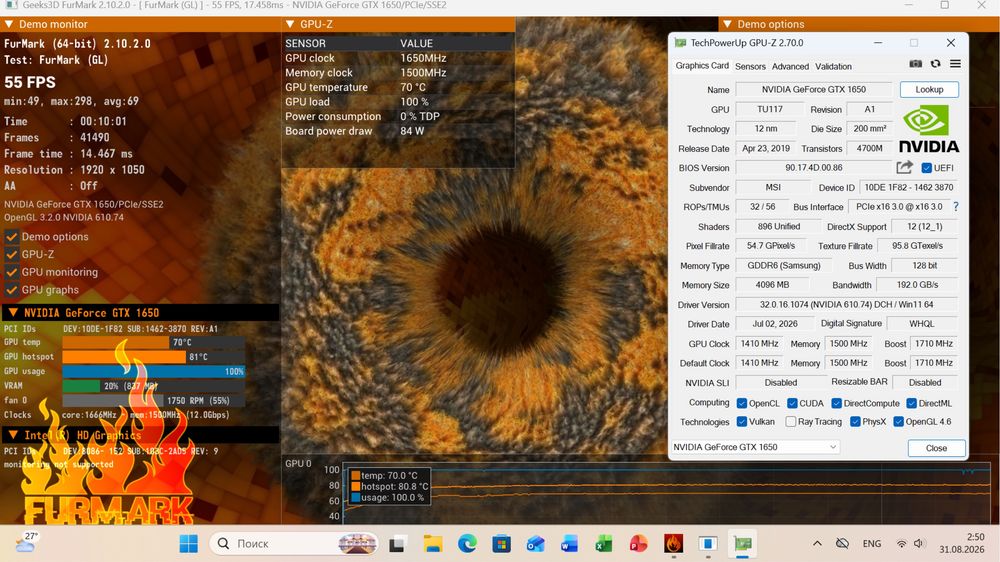Screen dimensions: 1000x562
Task: Click the taskbar search box Поиск
Action: tap(293, 544)
